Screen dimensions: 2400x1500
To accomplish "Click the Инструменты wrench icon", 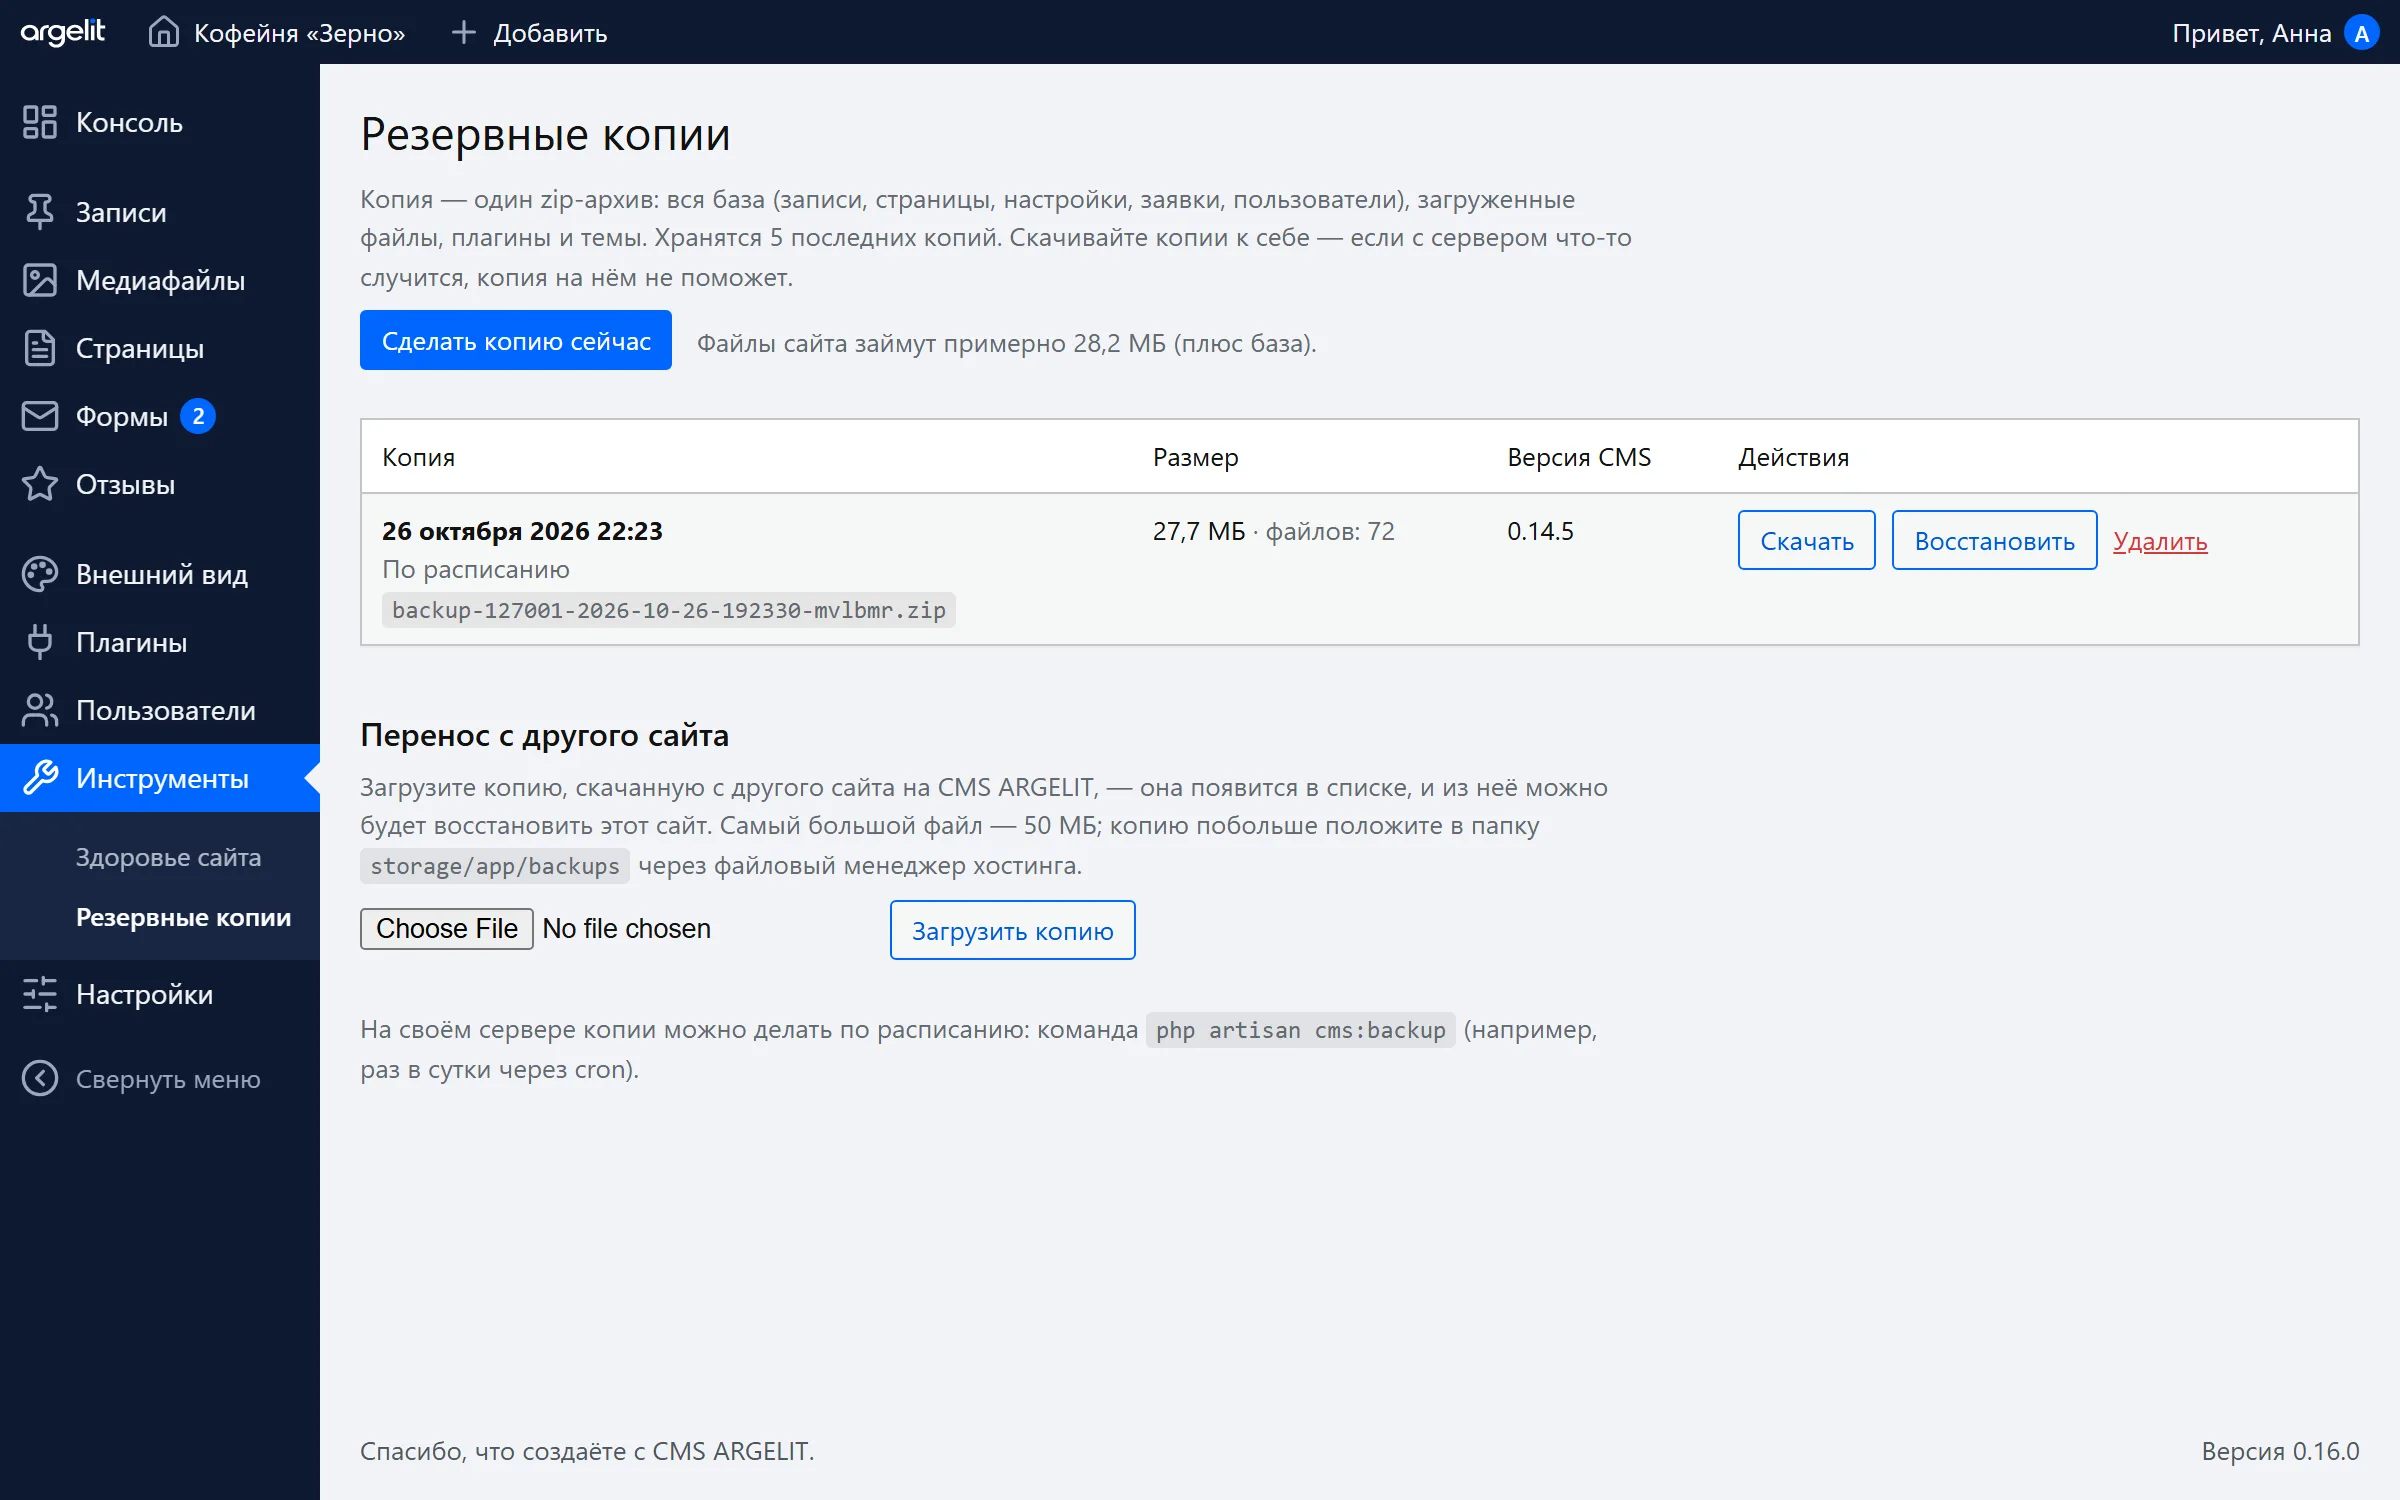I will [x=40, y=778].
